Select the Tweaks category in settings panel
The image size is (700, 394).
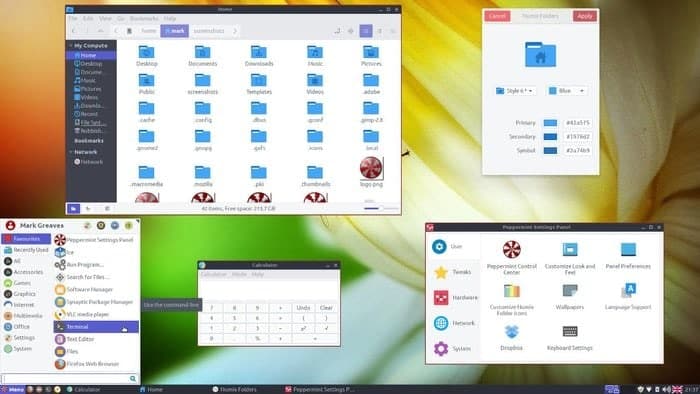click(453, 272)
